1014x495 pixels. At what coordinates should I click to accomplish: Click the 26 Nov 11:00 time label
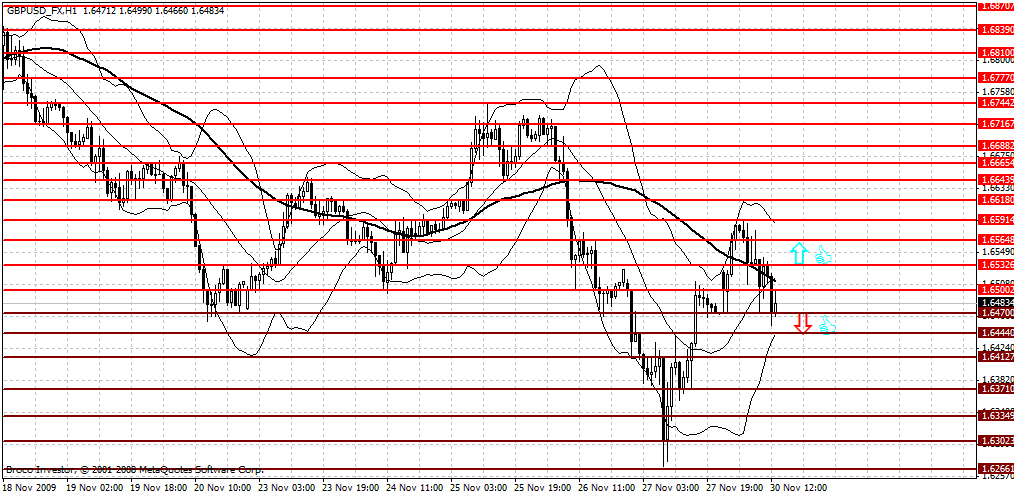point(607,487)
